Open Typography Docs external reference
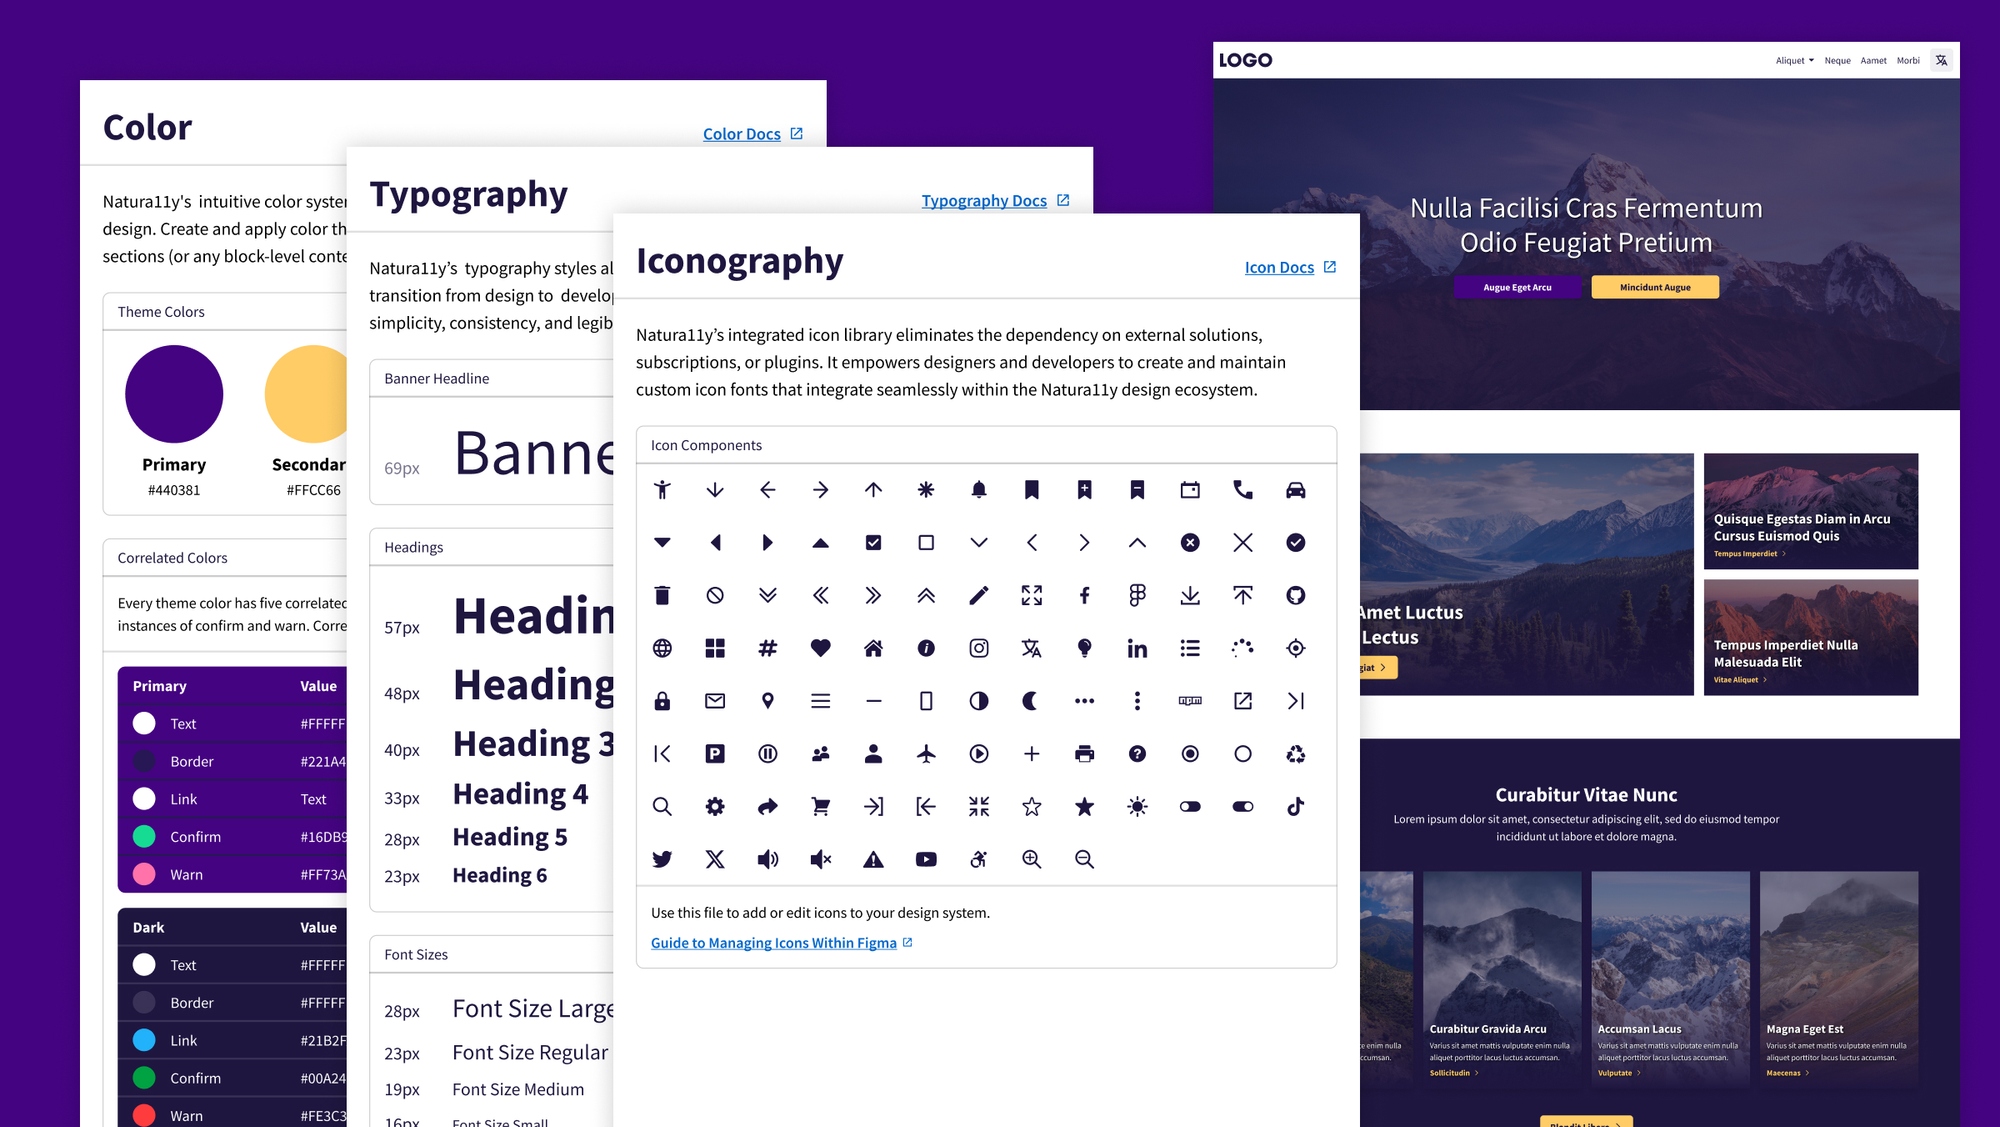 (x=996, y=201)
